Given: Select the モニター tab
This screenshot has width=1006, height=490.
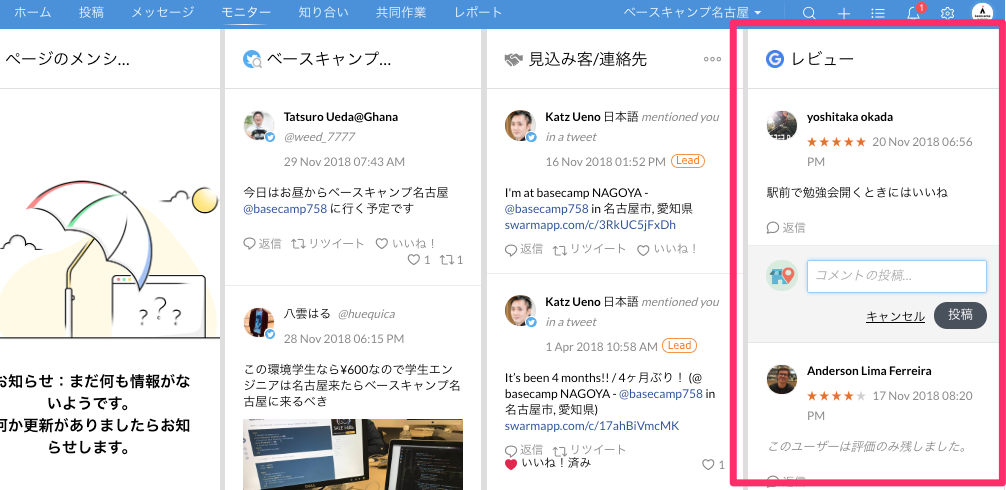Looking at the screenshot, I should 246,12.
